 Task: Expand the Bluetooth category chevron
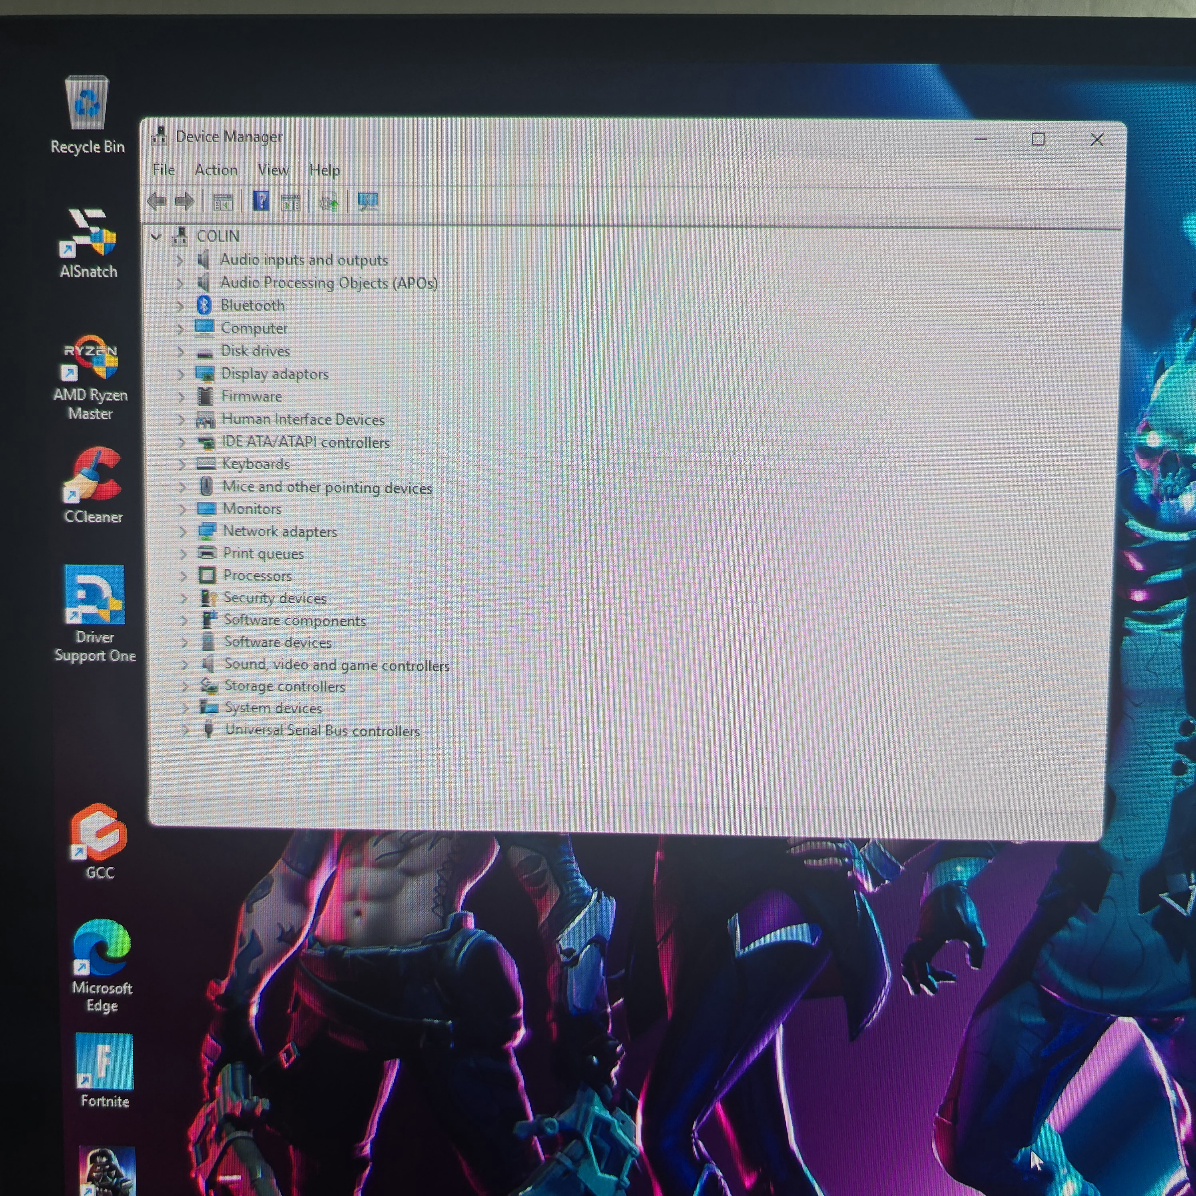(180, 306)
